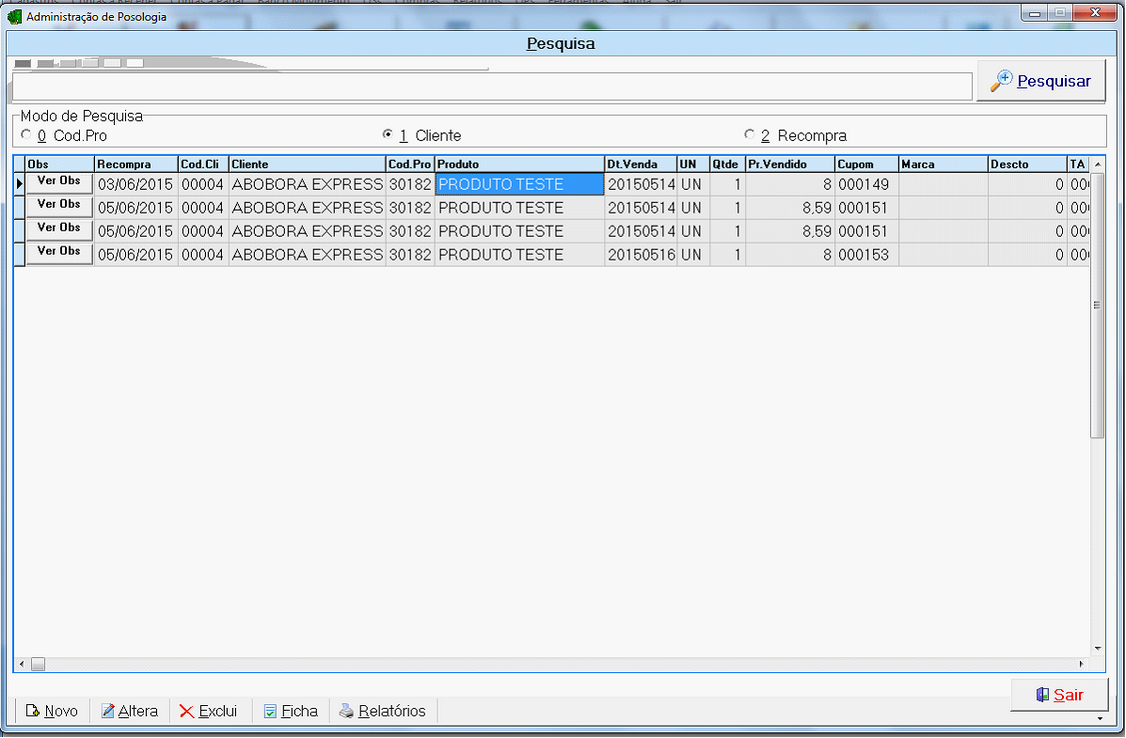Screen dimensions: 1126x738
Task: Click the Administração de Posologia title icon
Action: (x=14, y=16)
